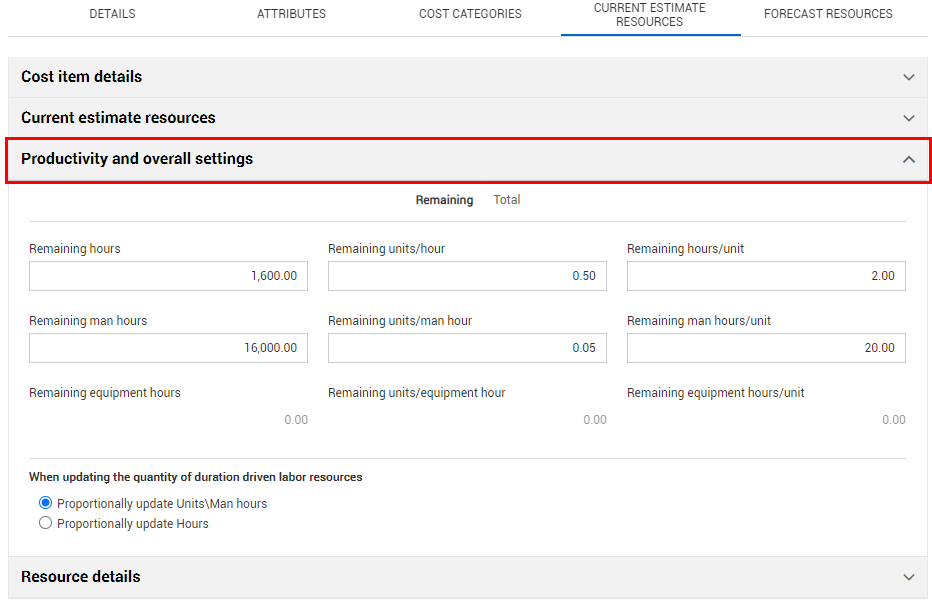Choose Proportionally update Hours radio button
The height and width of the screenshot is (603, 932).
tap(45, 523)
